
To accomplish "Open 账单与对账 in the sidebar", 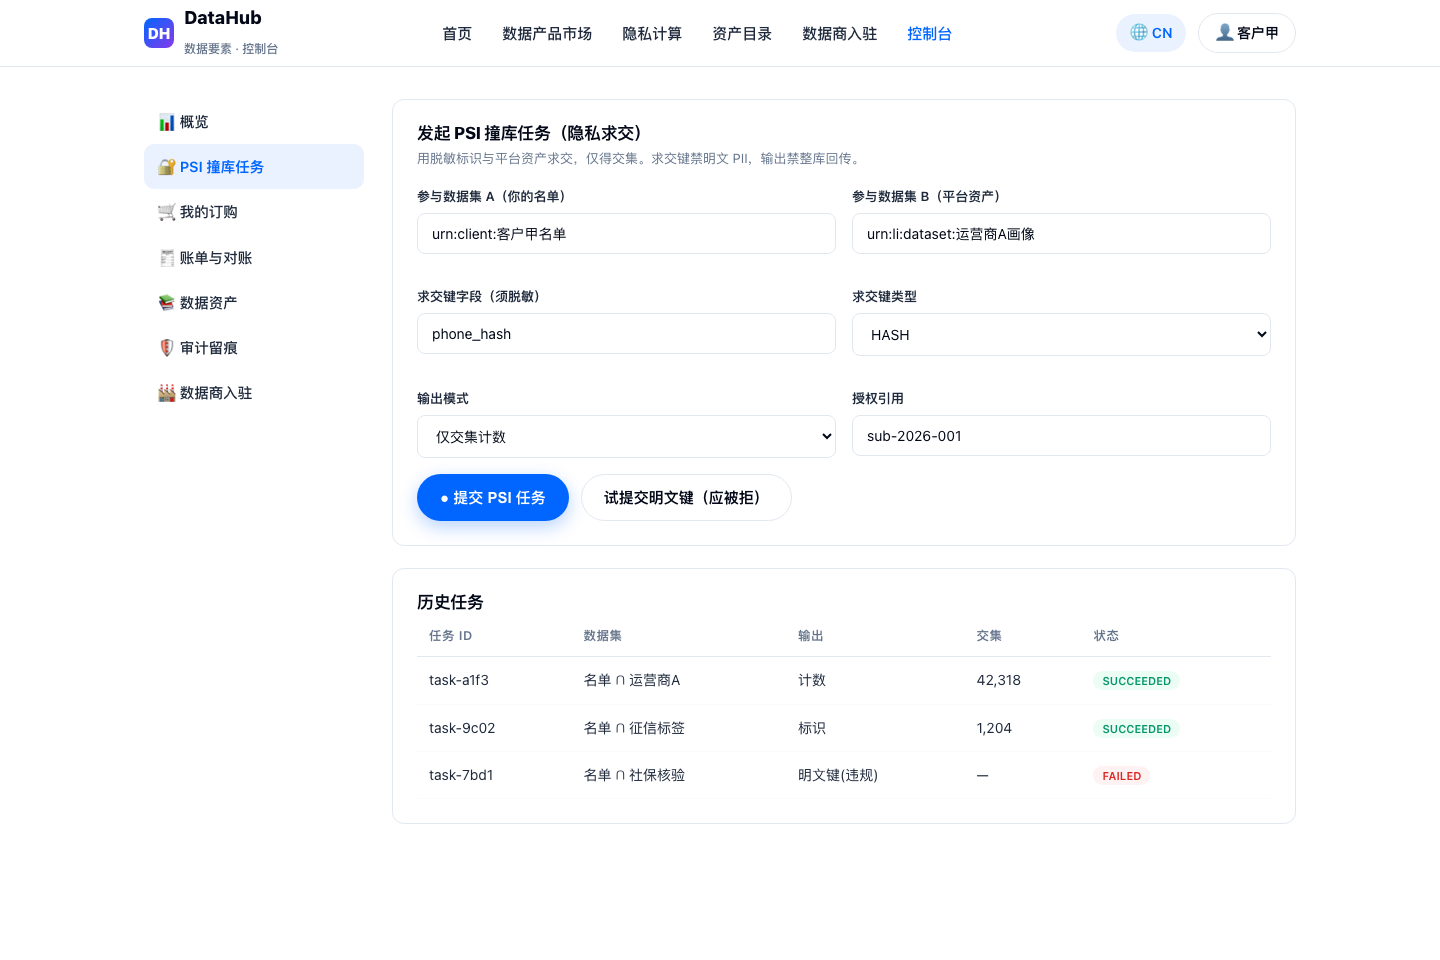I will [254, 258].
